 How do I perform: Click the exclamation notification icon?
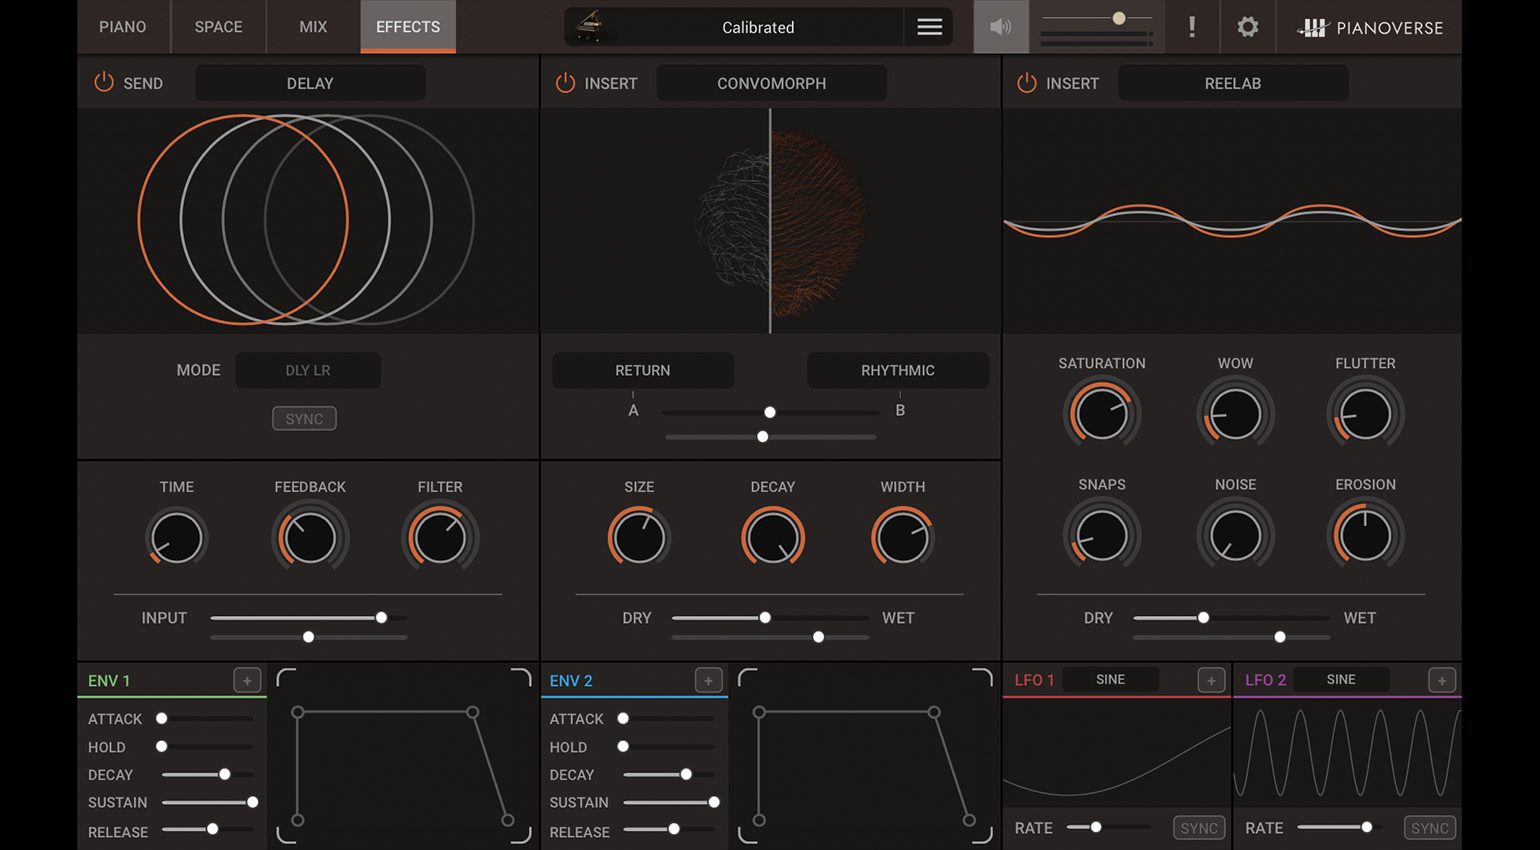tap(1192, 27)
